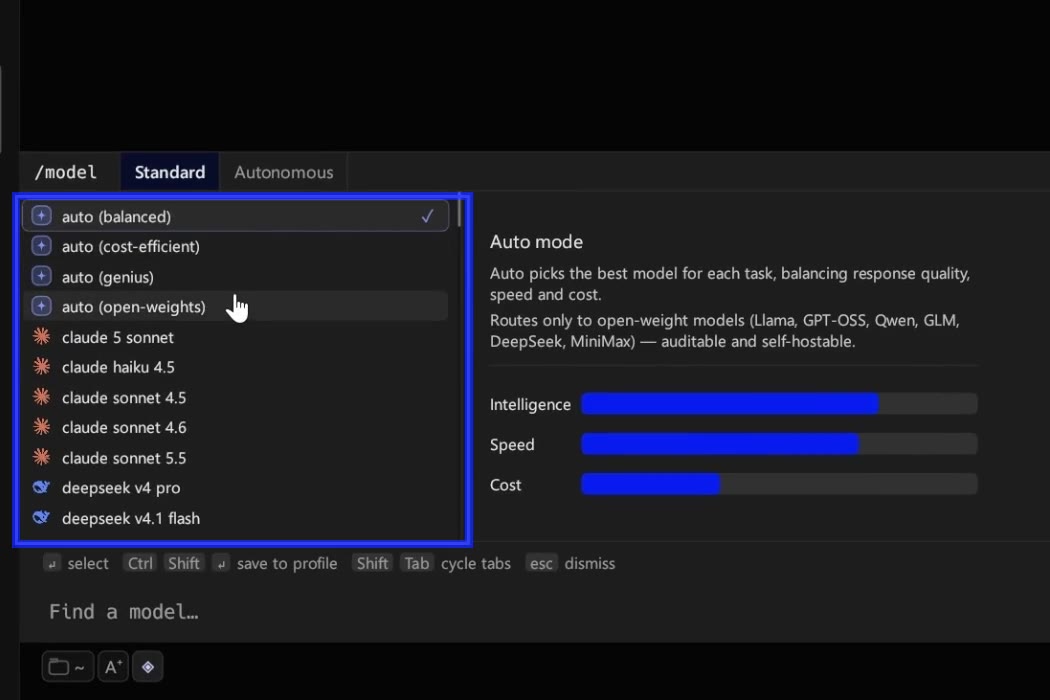Pick deepseek v4.1 flash model
The height and width of the screenshot is (700, 1050).
pyautogui.click(x=236, y=518)
